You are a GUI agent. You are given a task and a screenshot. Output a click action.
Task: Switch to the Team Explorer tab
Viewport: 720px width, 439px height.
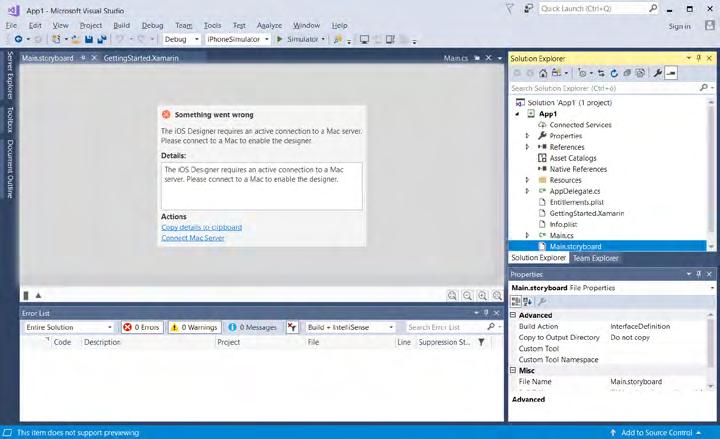tap(595, 258)
